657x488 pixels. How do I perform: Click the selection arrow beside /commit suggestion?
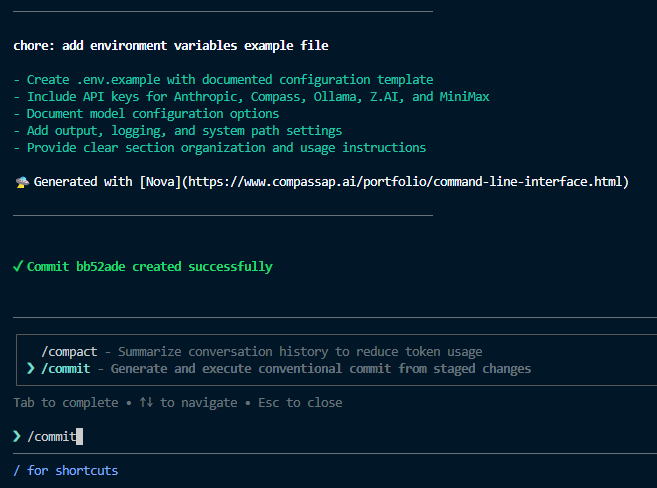(x=31, y=369)
